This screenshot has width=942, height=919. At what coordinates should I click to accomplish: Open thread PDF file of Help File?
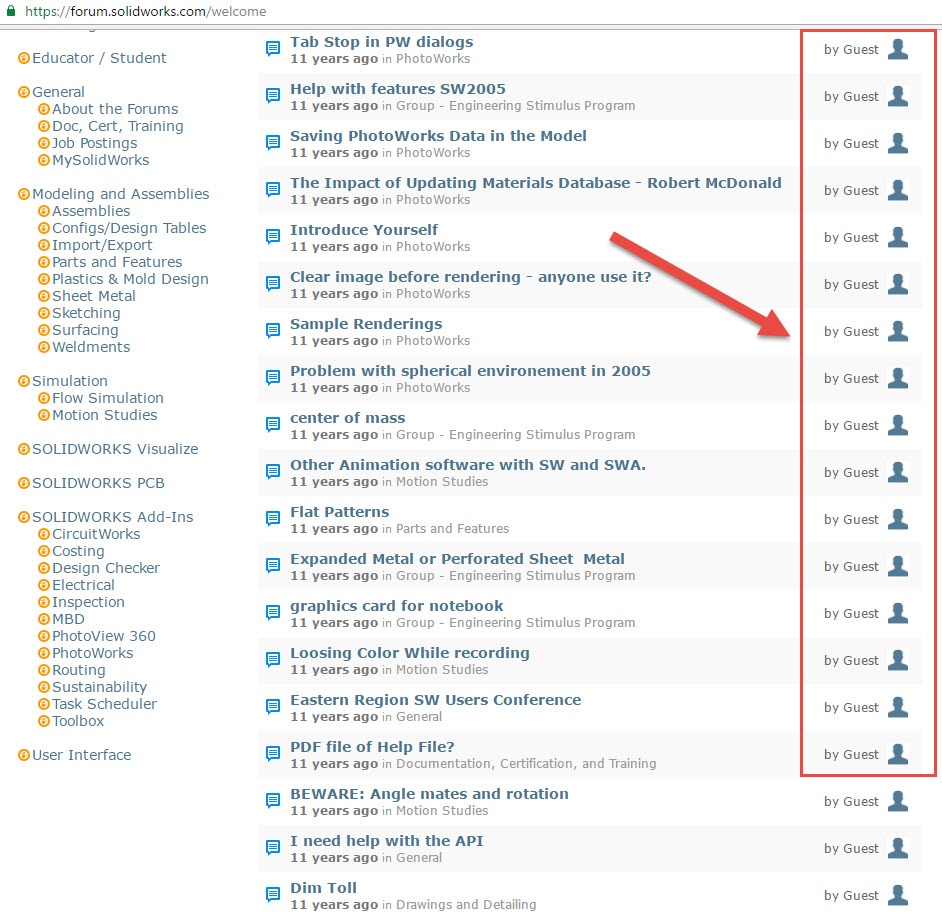point(372,747)
